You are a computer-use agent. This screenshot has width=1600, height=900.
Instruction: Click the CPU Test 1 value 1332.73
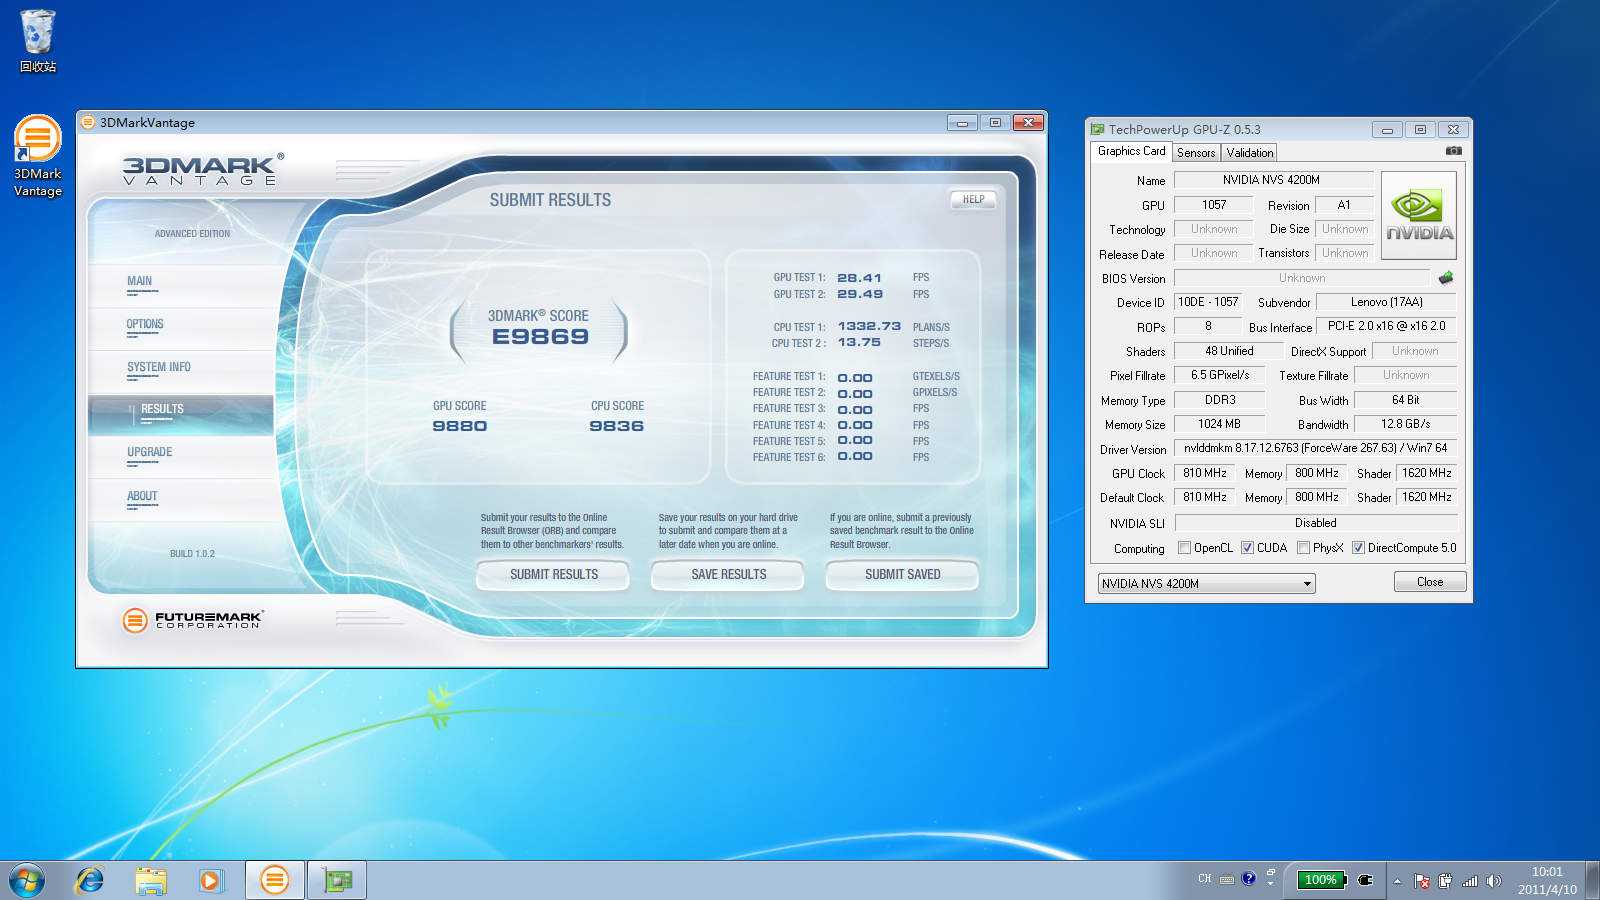[869, 326]
